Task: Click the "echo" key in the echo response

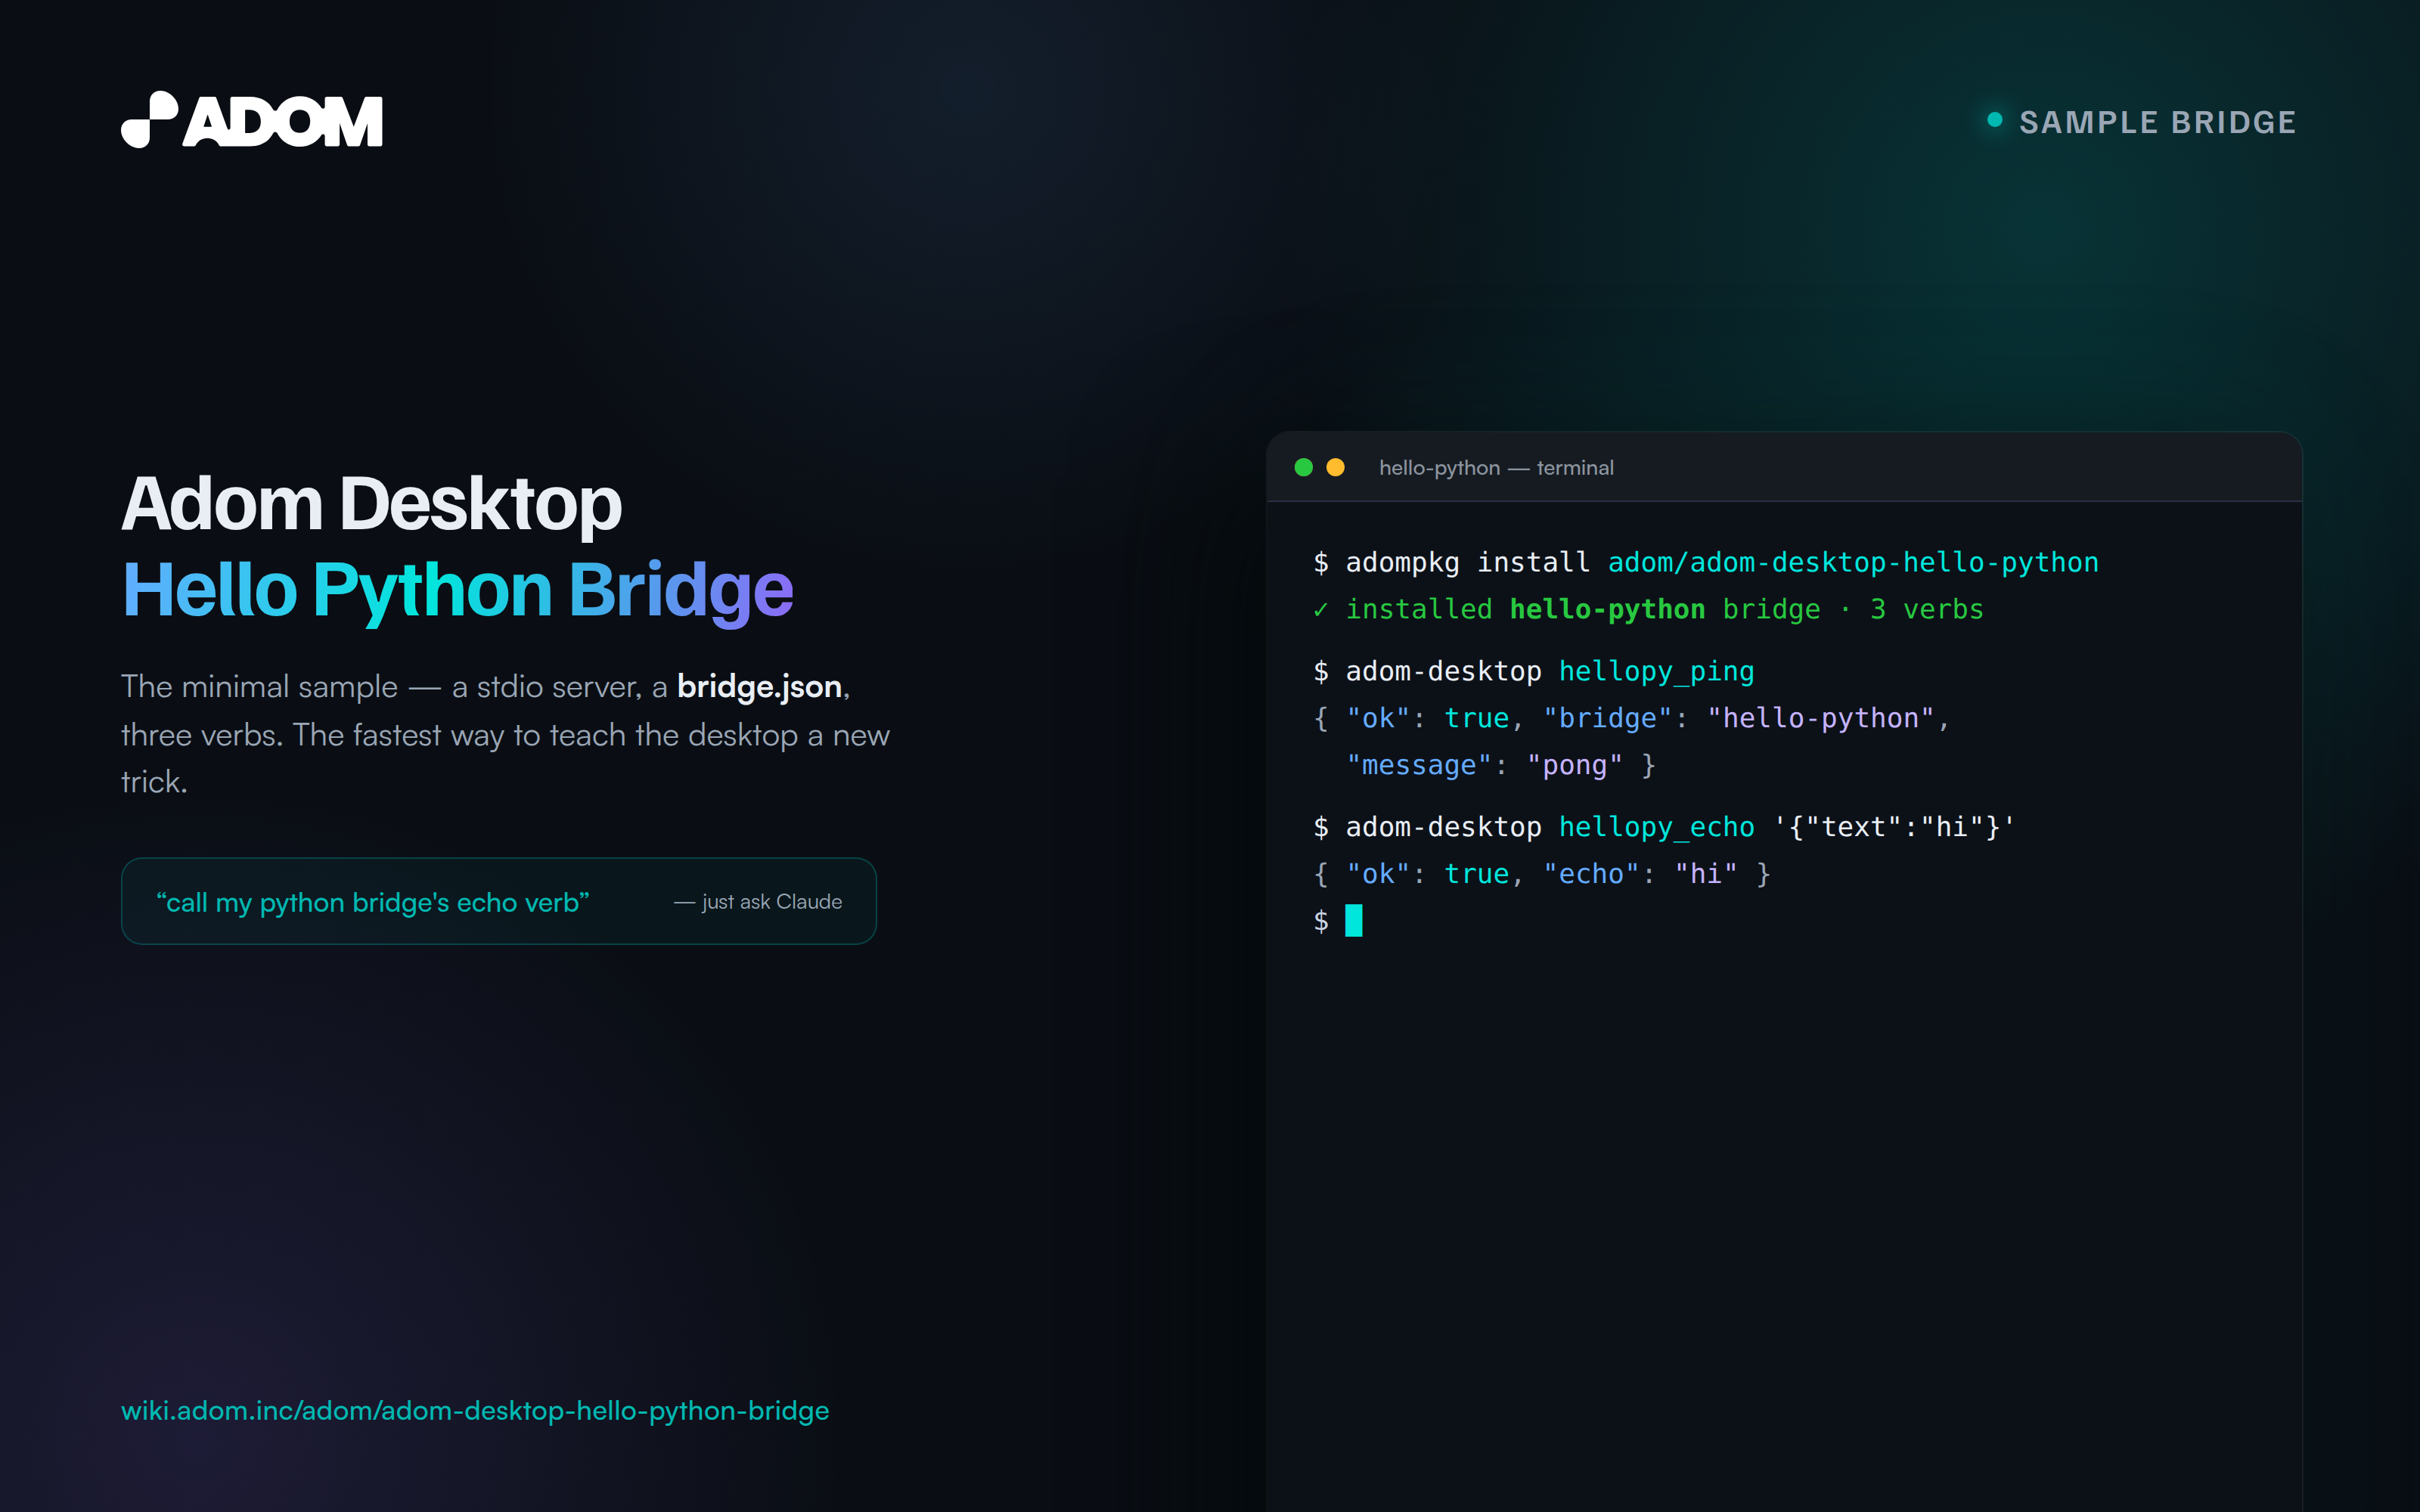Action: [x=1591, y=874]
